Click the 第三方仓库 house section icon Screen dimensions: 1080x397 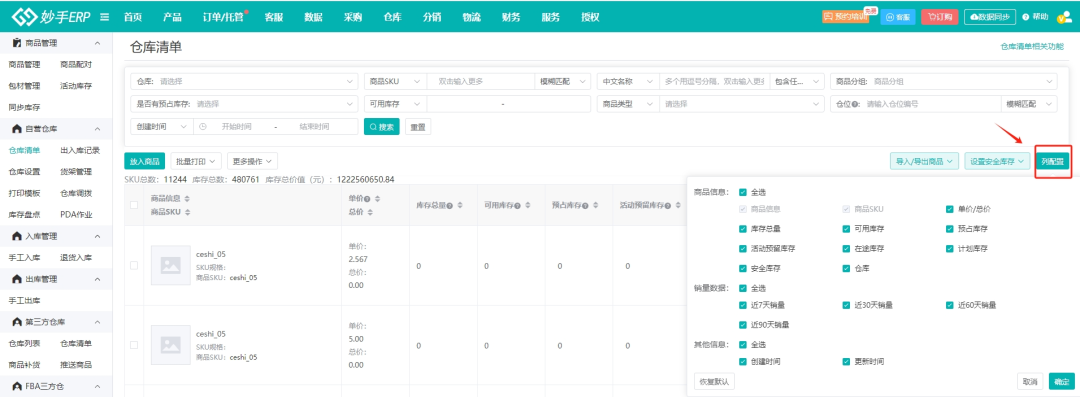click(x=17, y=322)
